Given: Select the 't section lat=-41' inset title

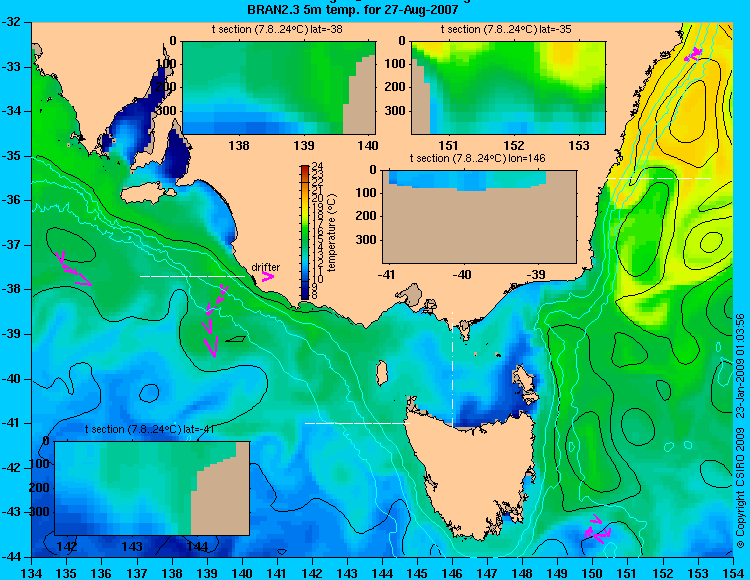Looking at the screenshot, I should (149, 429).
